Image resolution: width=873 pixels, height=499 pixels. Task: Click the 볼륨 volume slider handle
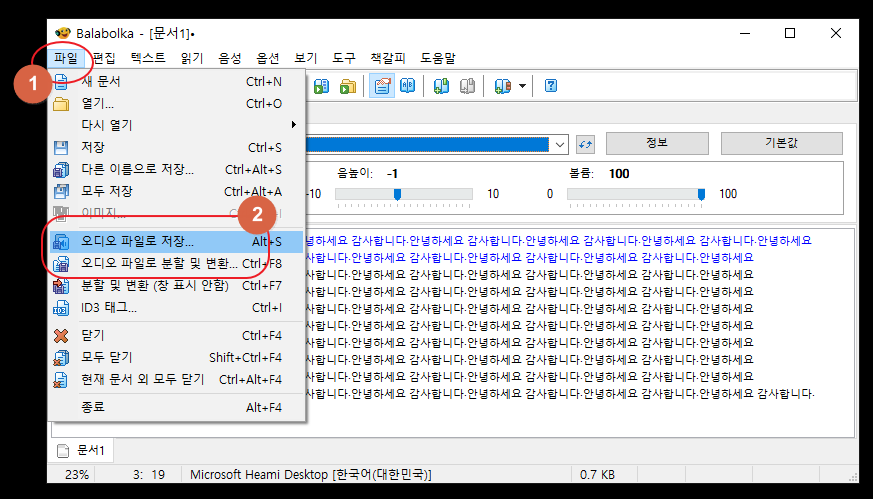tap(702, 194)
